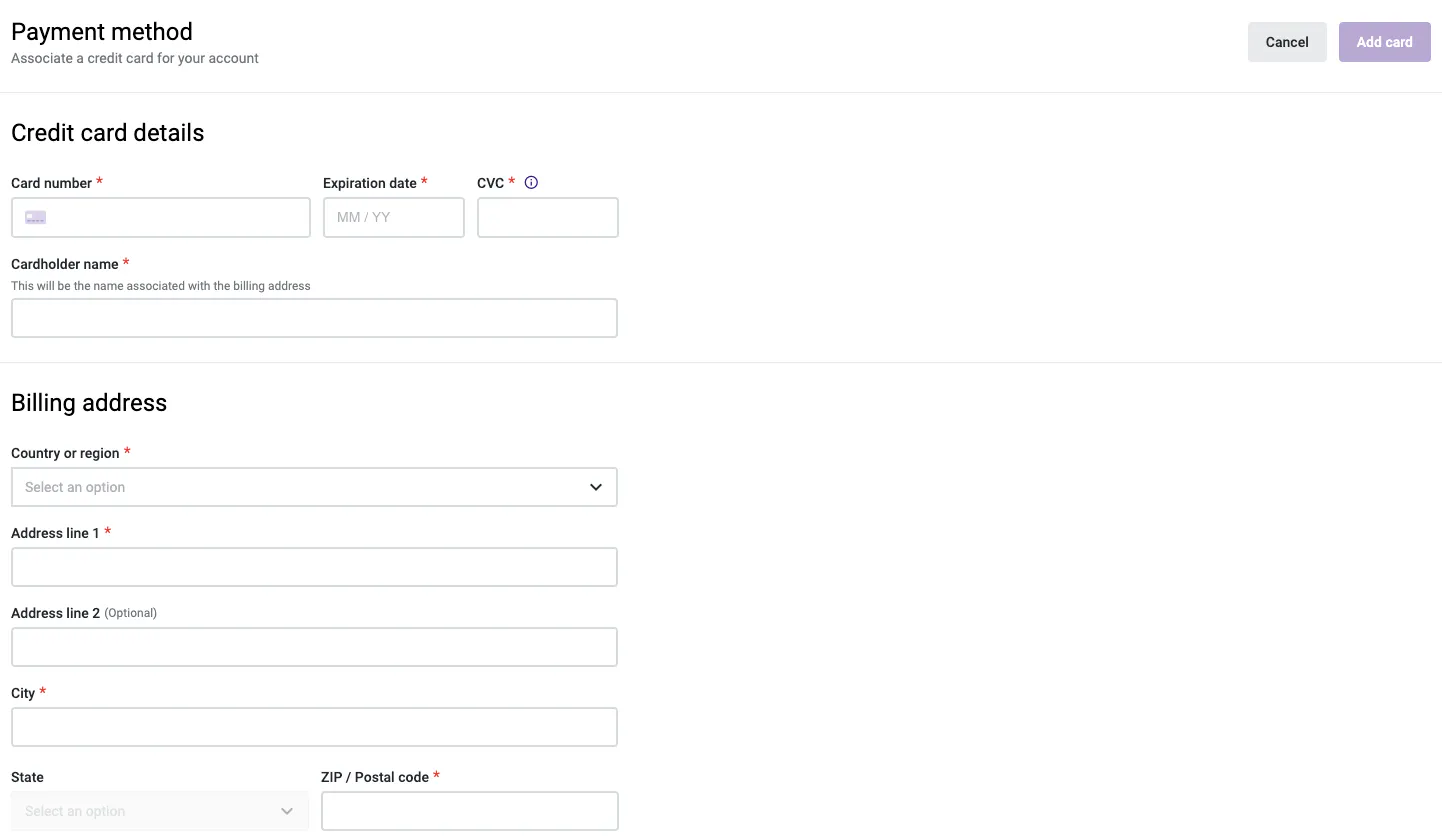Viewport: 1442px width, 840px height.
Task: Click the Cancel button
Action: 1287,42
